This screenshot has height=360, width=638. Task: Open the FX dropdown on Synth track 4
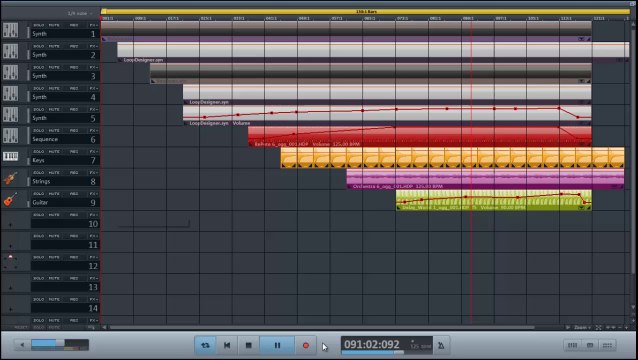coord(94,88)
